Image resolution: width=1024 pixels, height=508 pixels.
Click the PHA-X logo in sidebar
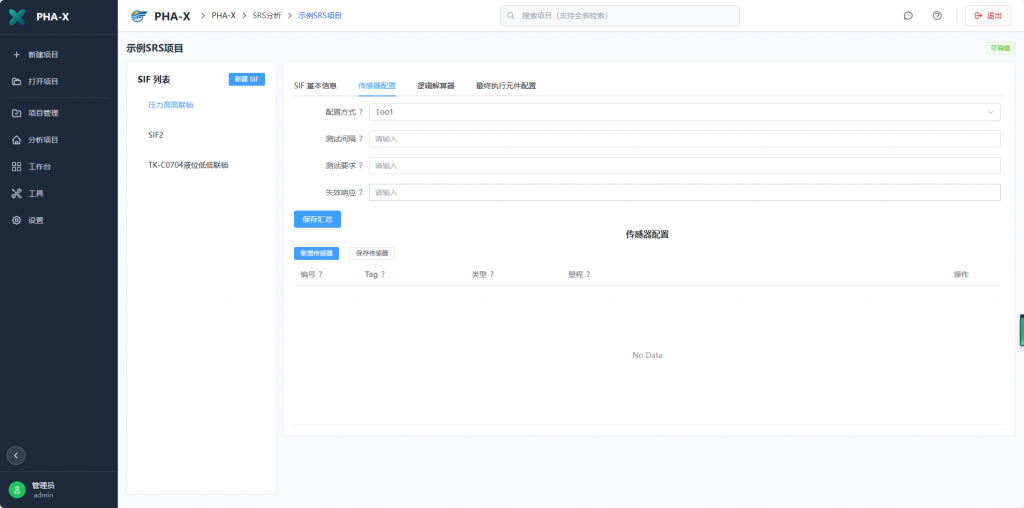pyautogui.click(x=17, y=16)
